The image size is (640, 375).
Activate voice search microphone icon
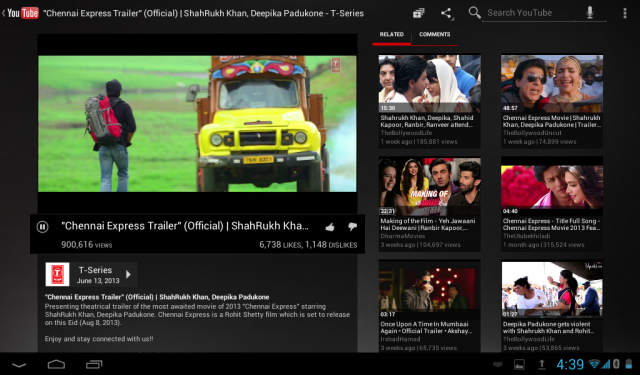(x=590, y=13)
